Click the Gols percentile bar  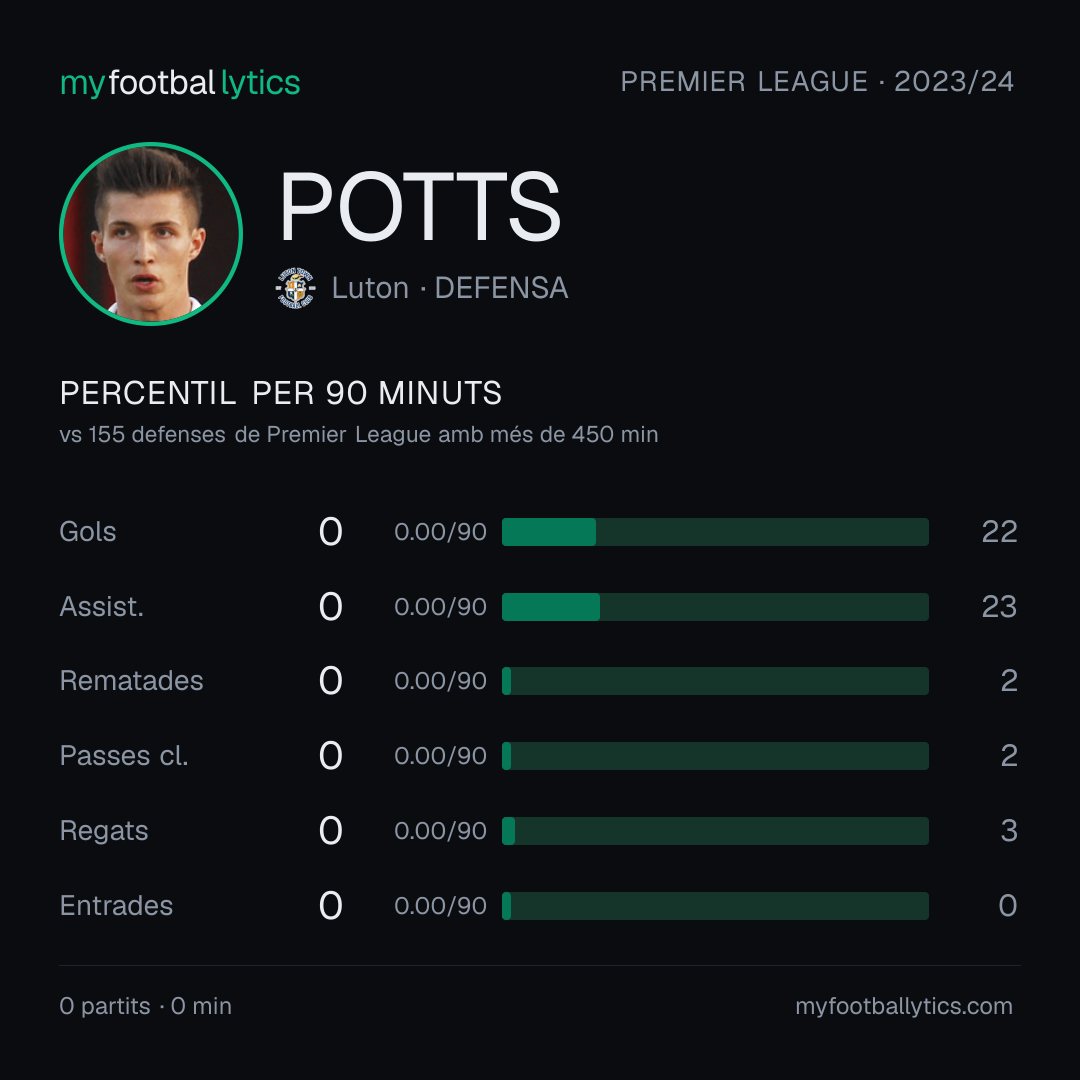point(715,532)
